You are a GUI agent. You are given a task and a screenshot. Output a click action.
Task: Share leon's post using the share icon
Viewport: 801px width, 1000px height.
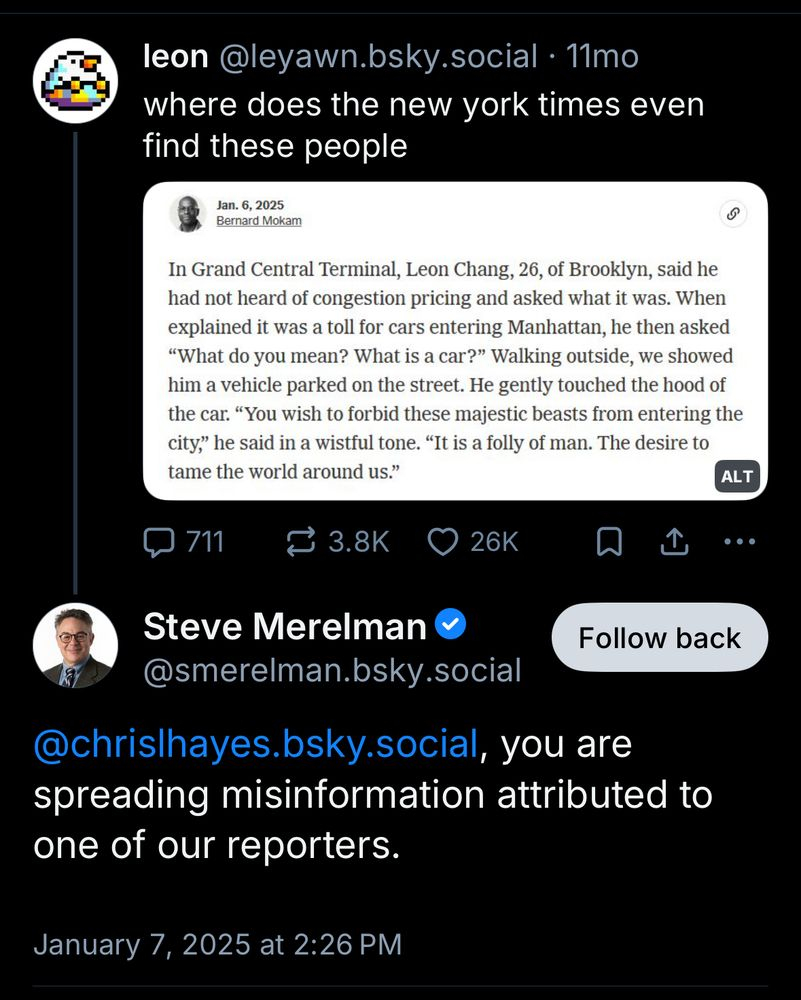[675, 542]
